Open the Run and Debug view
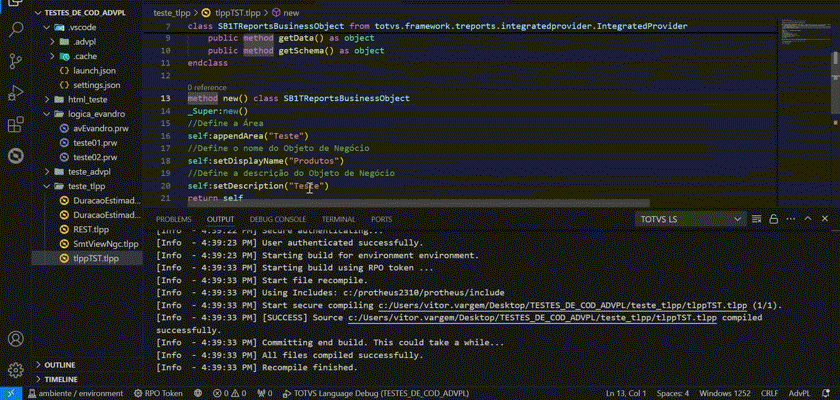 [x=16, y=93]
